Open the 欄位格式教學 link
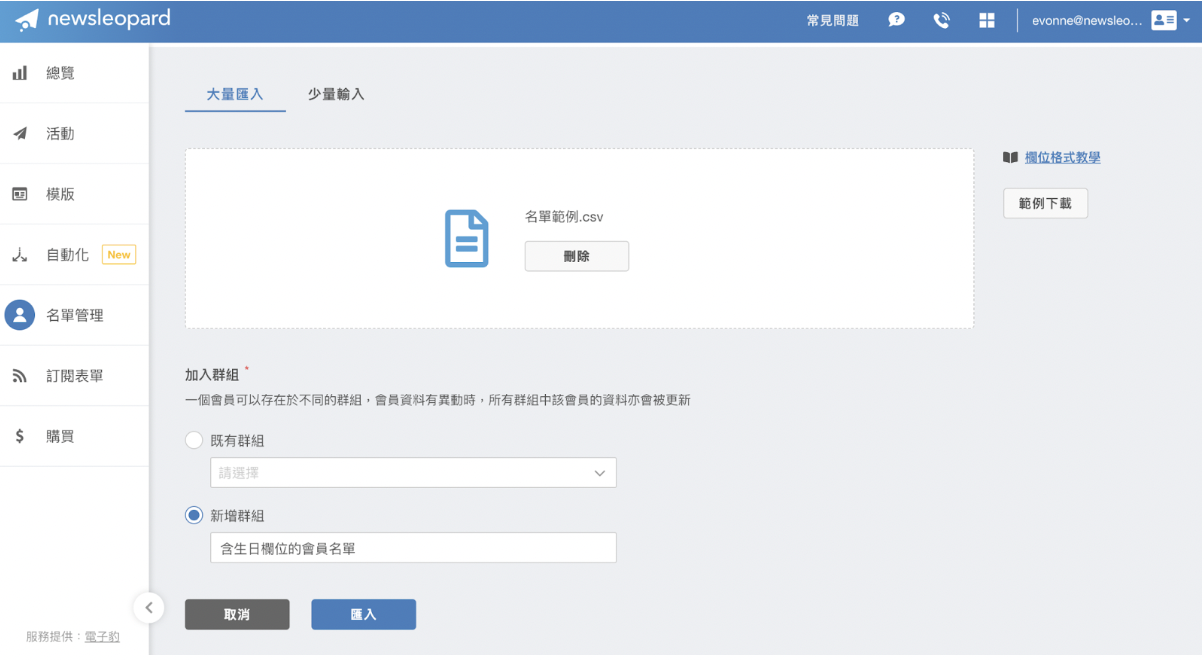The width and height of the screenshot is (1204, 660). coord(1062,158)
